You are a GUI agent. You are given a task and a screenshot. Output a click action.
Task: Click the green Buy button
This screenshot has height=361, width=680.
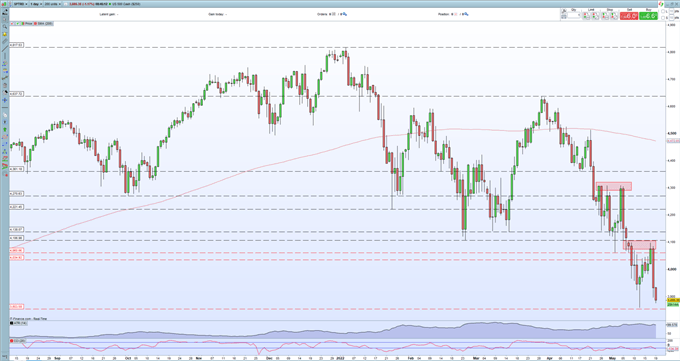(648, 16)
